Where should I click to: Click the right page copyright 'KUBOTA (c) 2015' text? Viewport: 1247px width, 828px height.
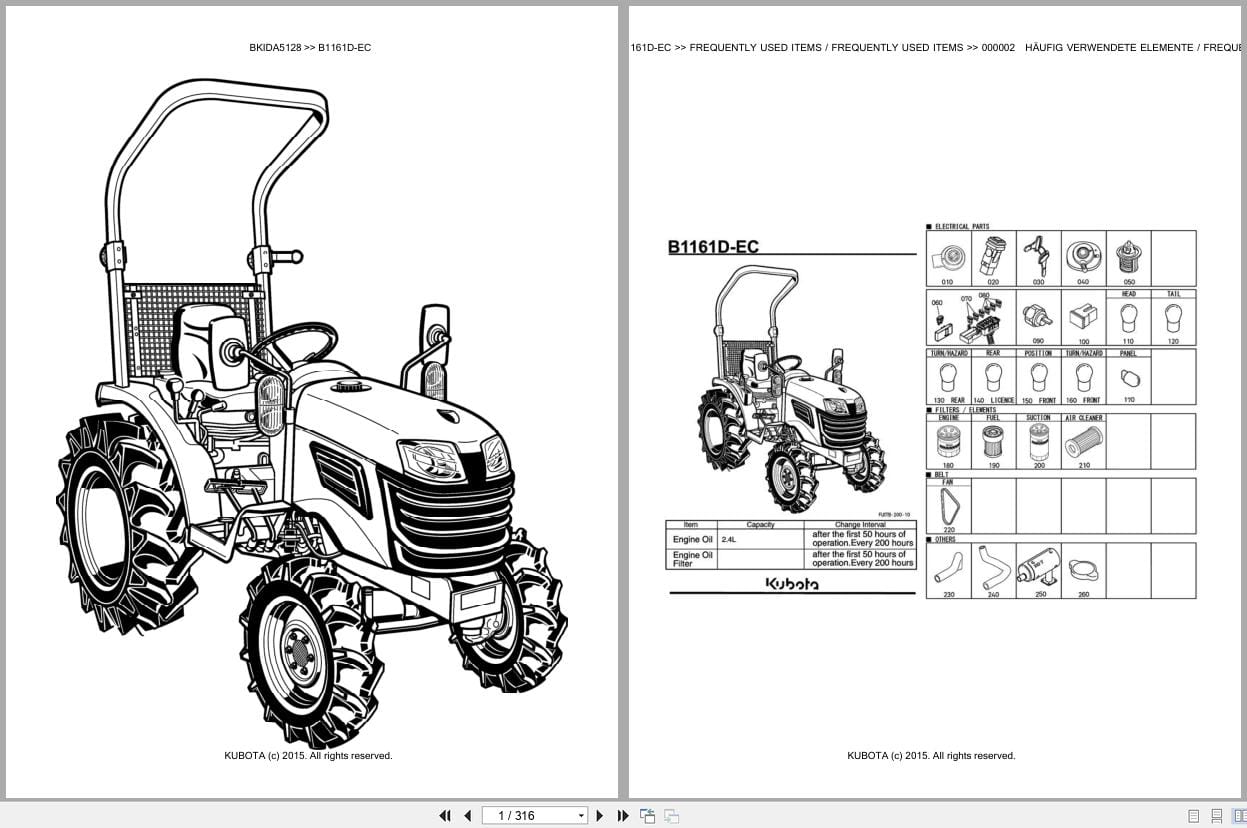tap(931, 756)
